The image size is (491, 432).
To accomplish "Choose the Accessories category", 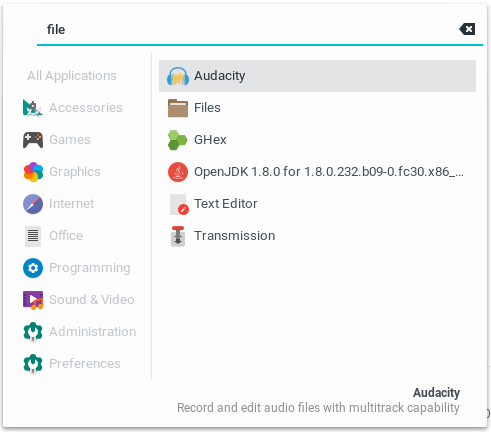I will 72,108.
